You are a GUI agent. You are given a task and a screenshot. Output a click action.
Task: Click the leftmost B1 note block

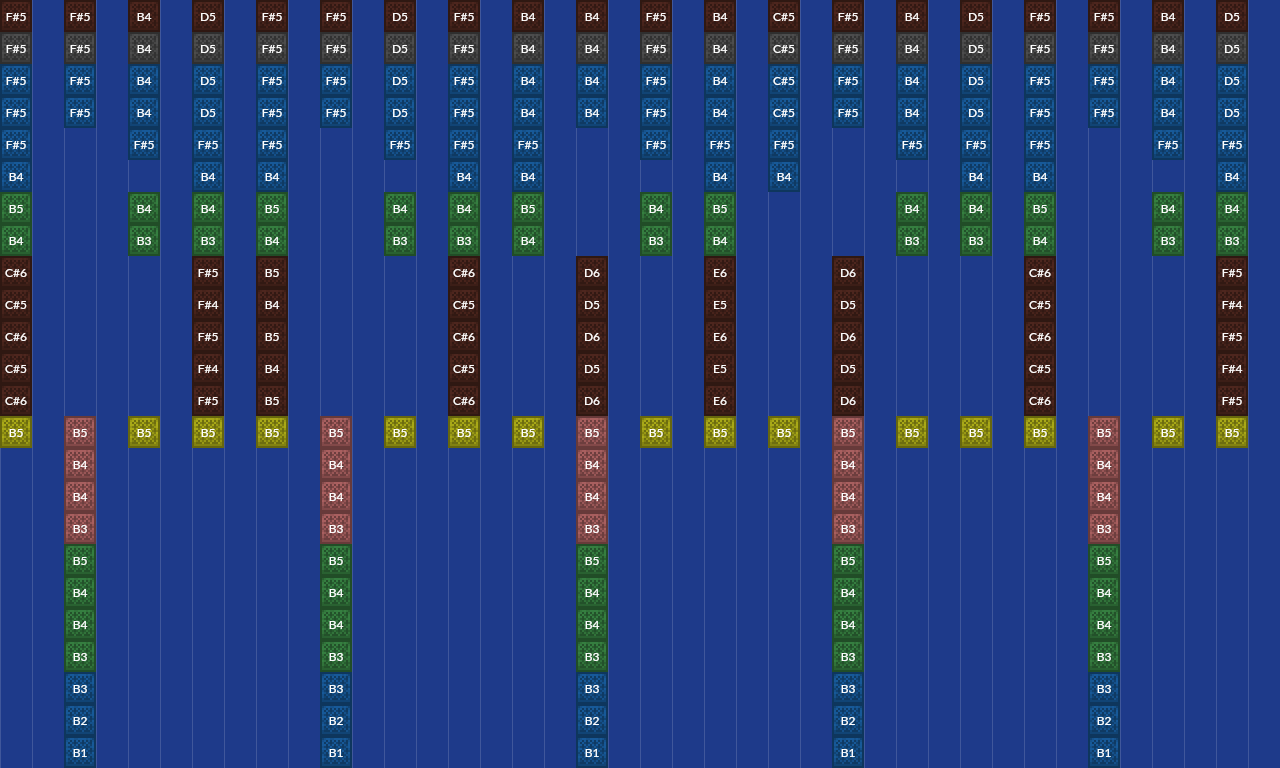pos(80,753)
